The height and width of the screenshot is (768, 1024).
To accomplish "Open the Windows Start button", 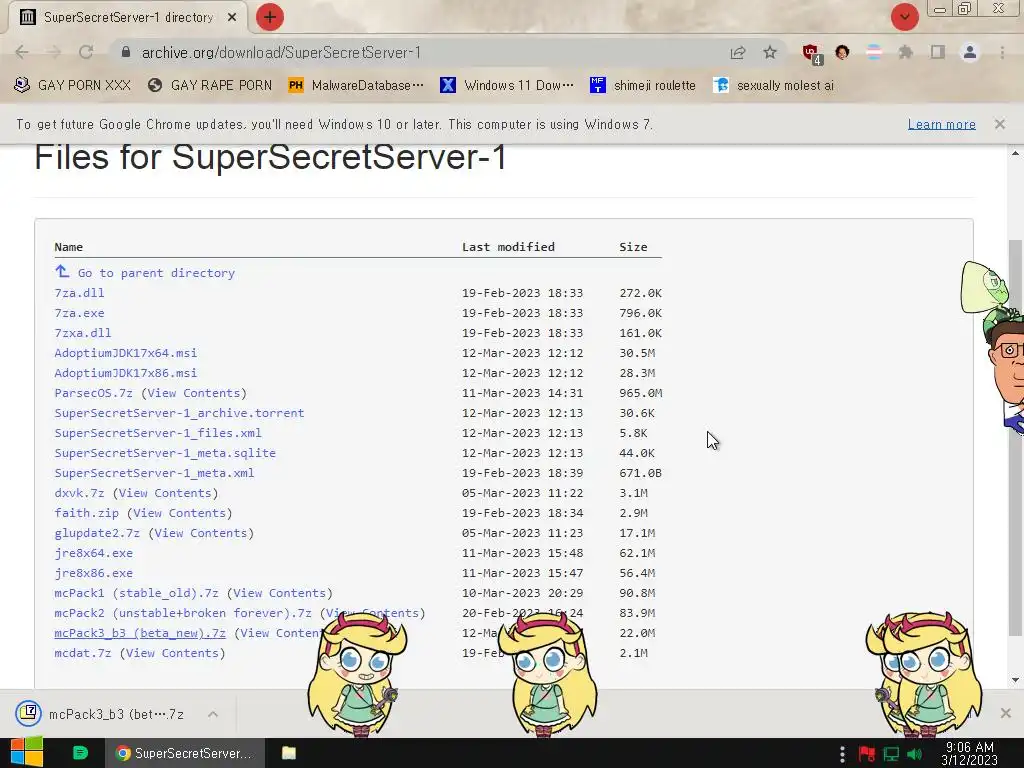I will click(x=26, y=752).
